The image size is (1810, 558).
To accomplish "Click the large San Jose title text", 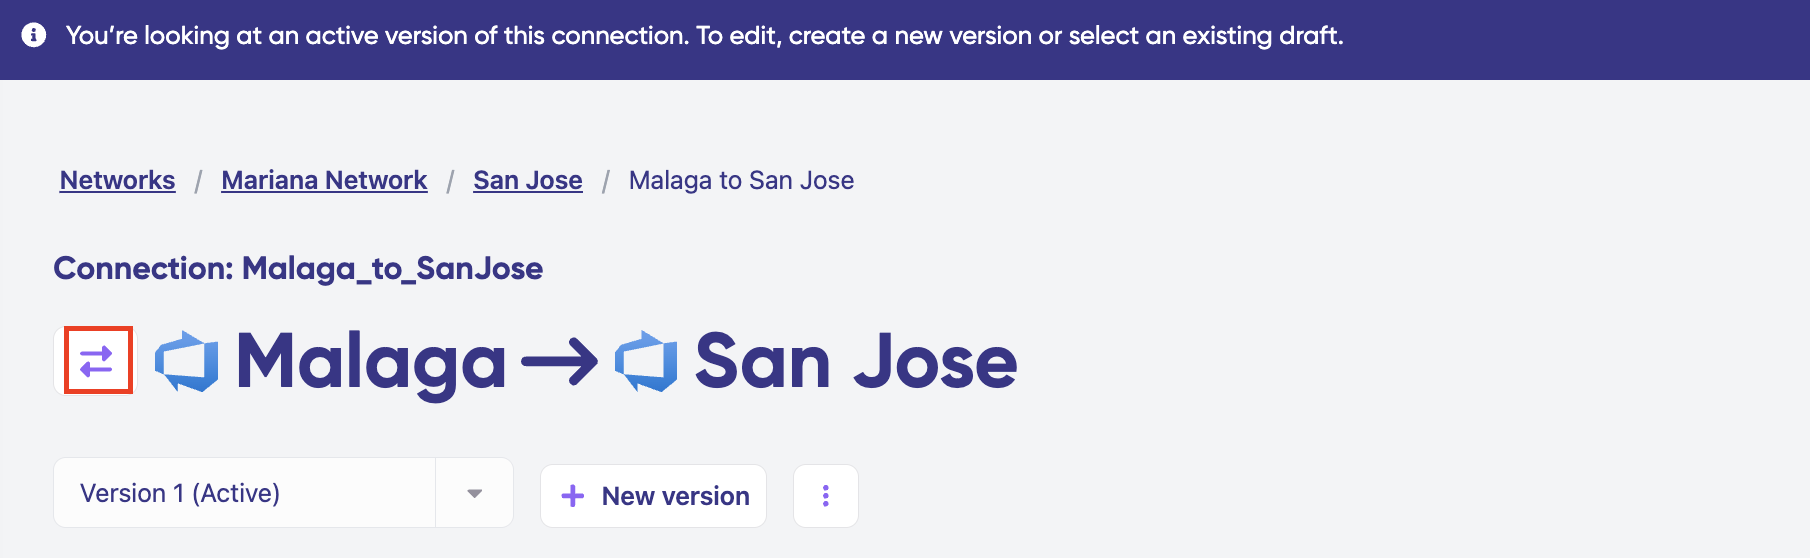I will 856,362.
